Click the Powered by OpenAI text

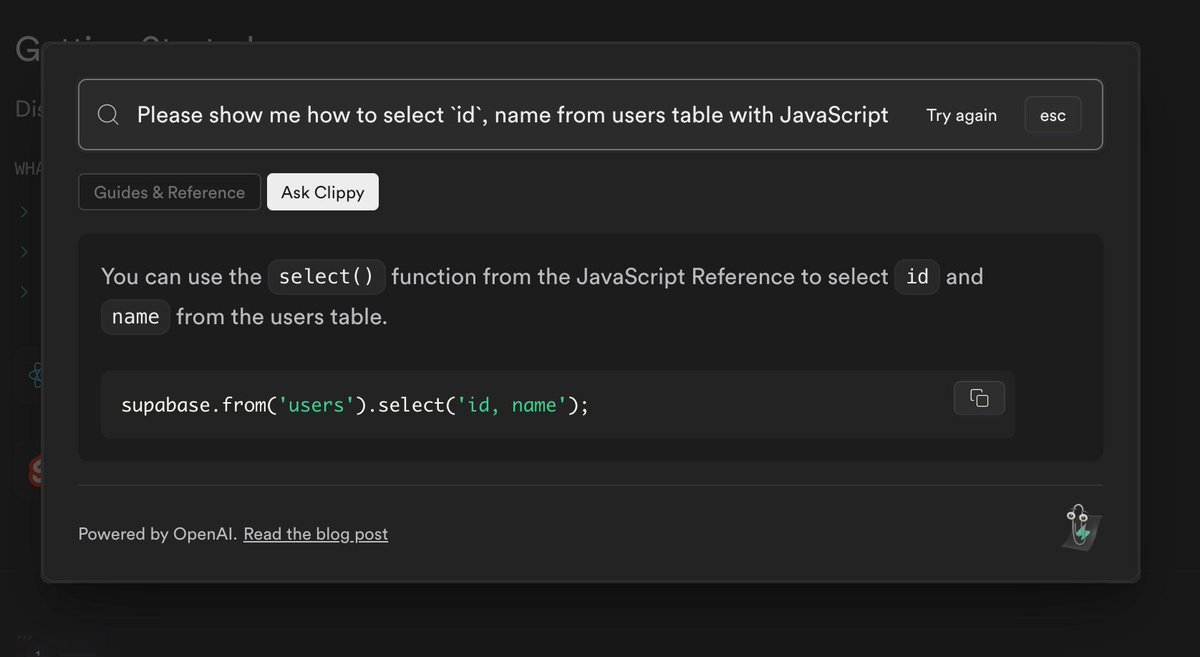coord(157,534)
